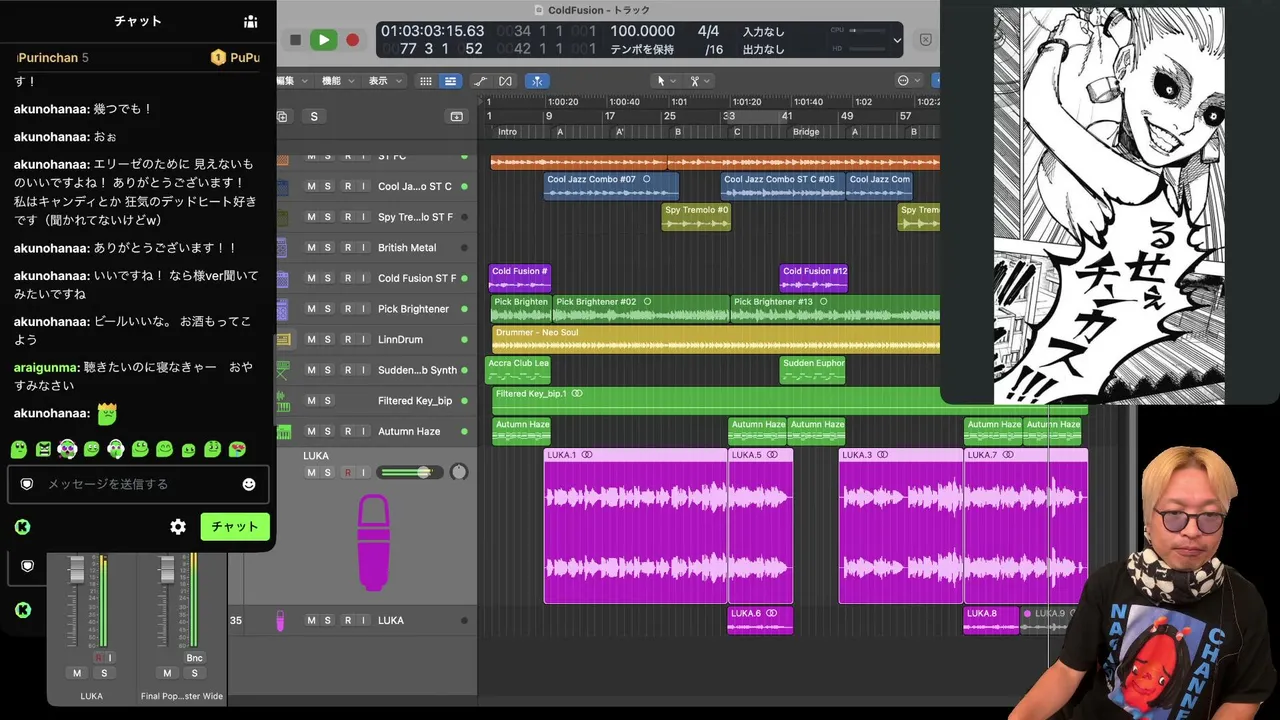Select the LUKA.1 audio region

(x=635, y=526)
